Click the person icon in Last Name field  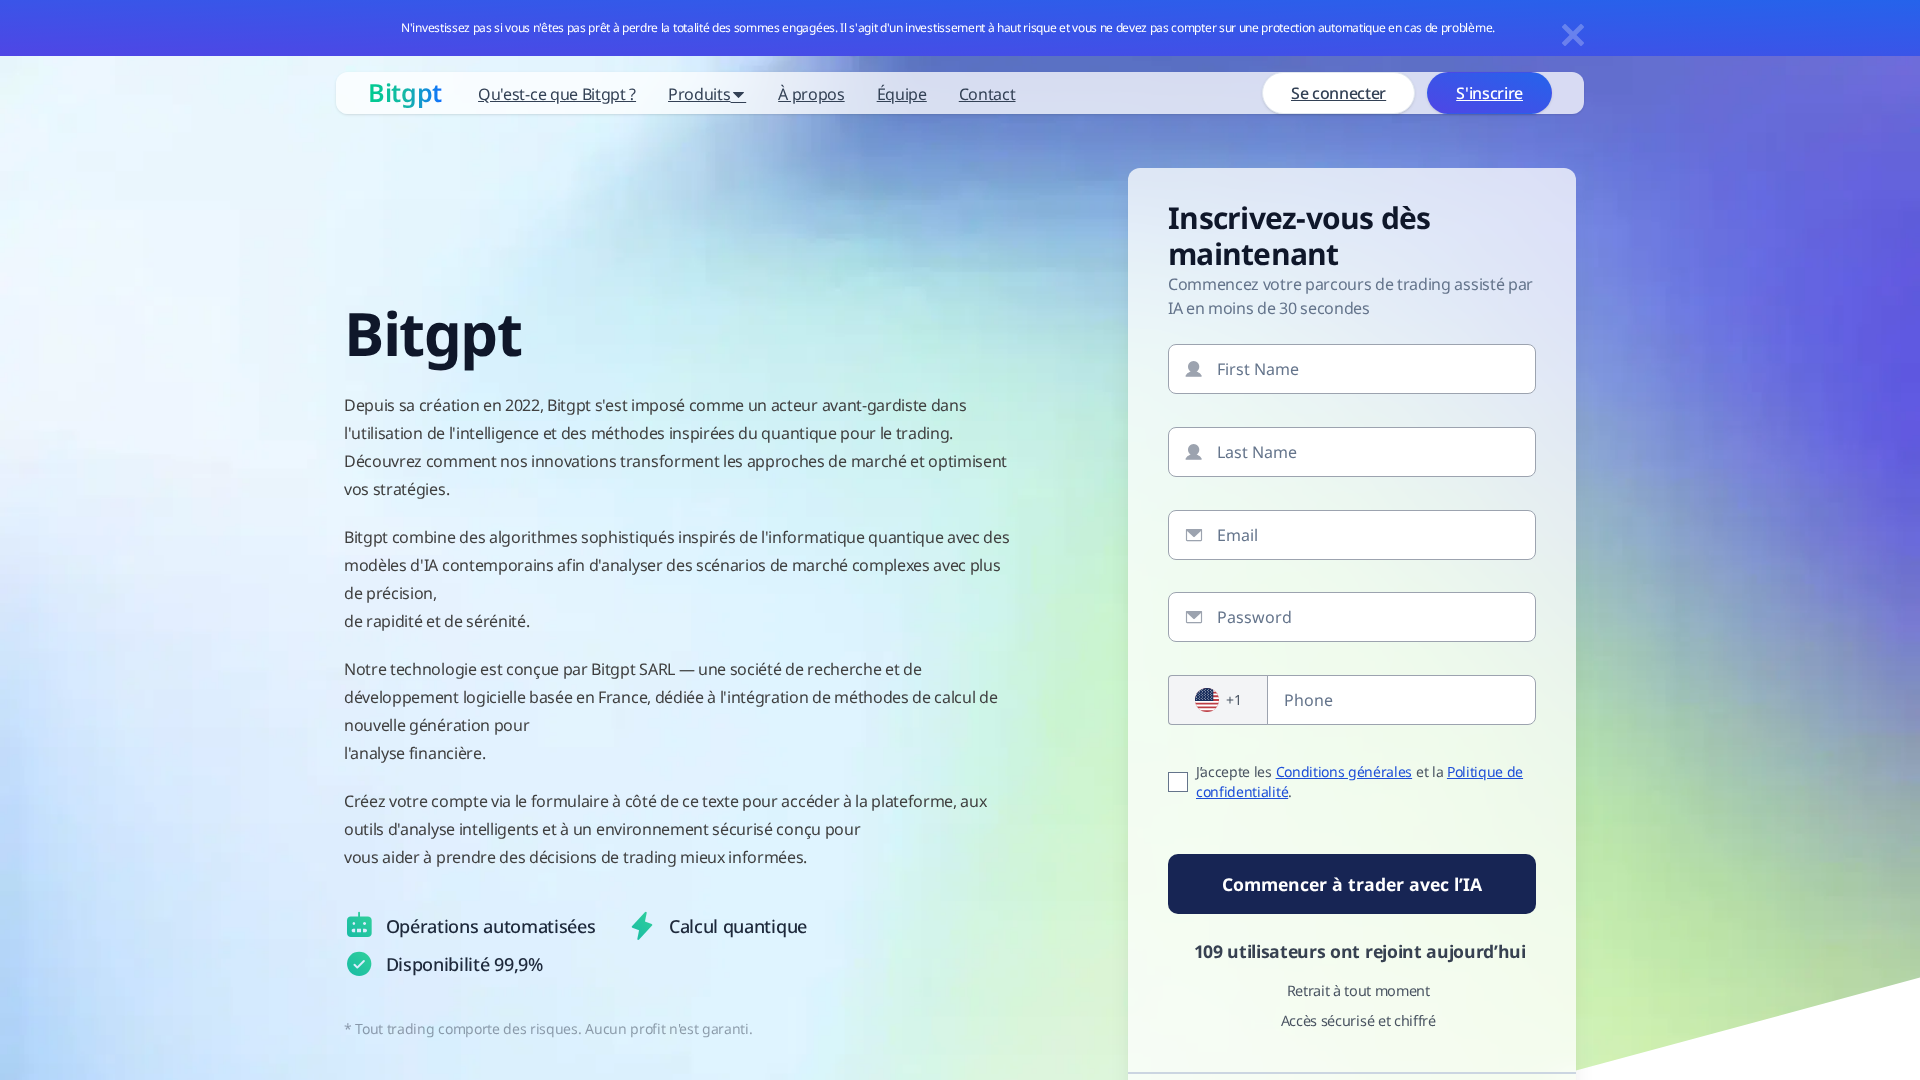tap(1192, 452)
